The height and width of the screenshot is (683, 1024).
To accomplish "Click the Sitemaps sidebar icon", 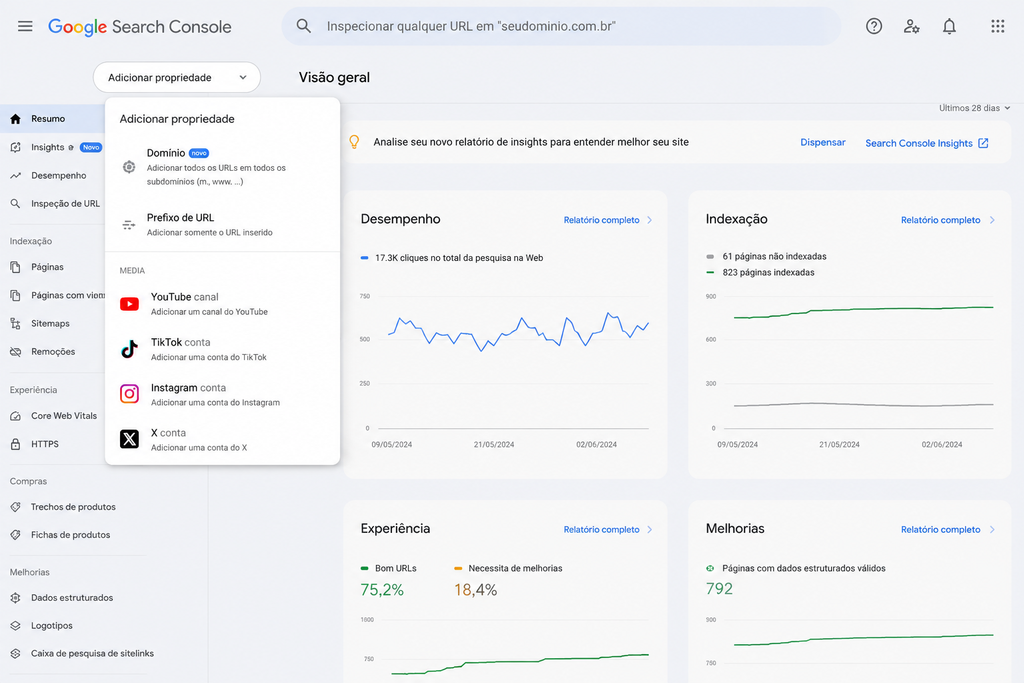I will [16, 323].
